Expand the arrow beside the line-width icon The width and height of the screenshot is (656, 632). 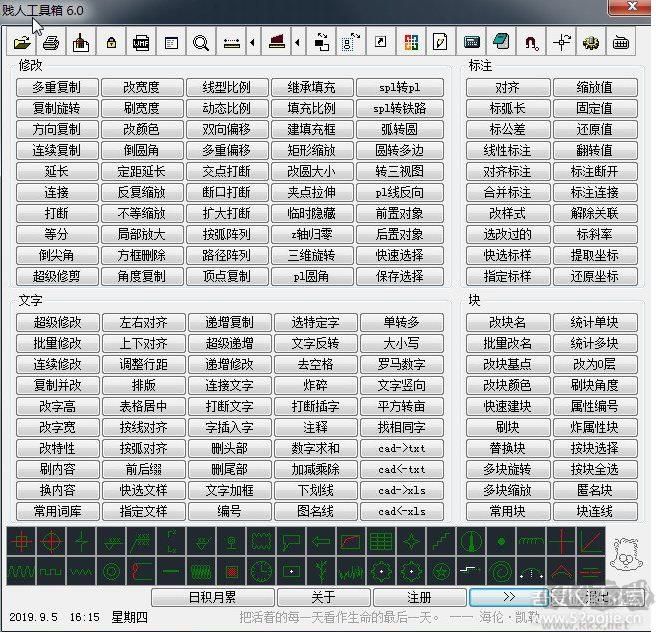(x=252, y=43)
